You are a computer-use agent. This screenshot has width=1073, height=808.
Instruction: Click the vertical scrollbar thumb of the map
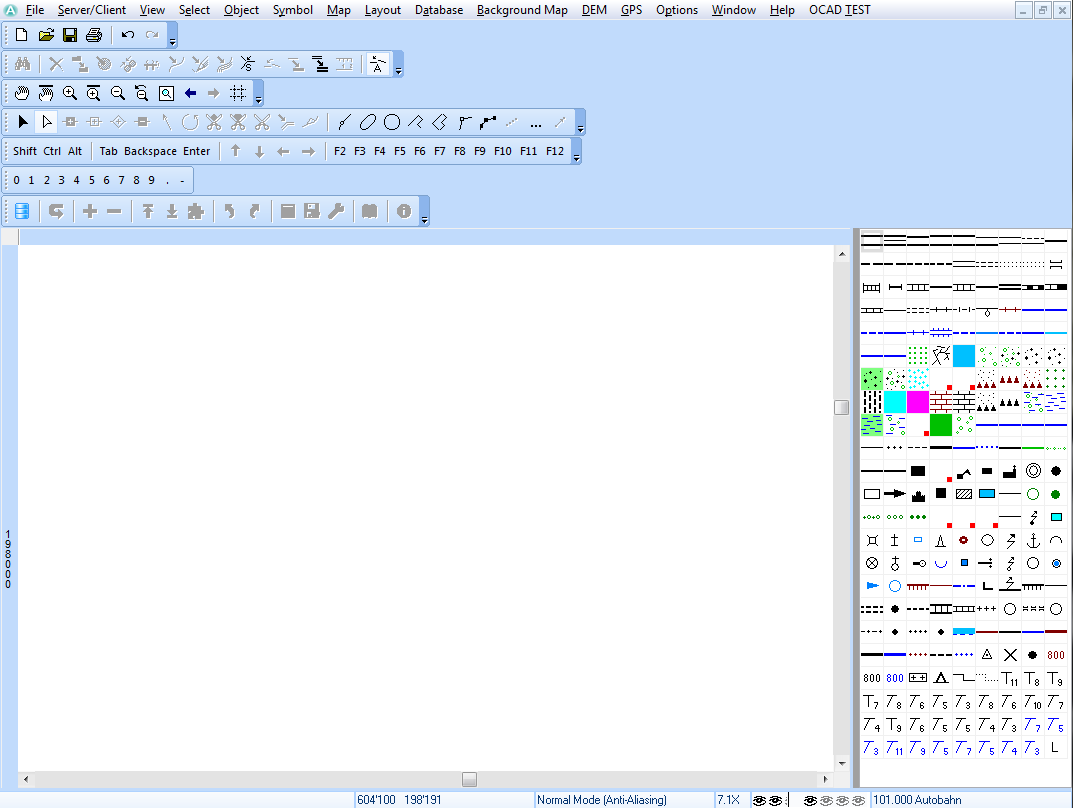coord(842,407)
